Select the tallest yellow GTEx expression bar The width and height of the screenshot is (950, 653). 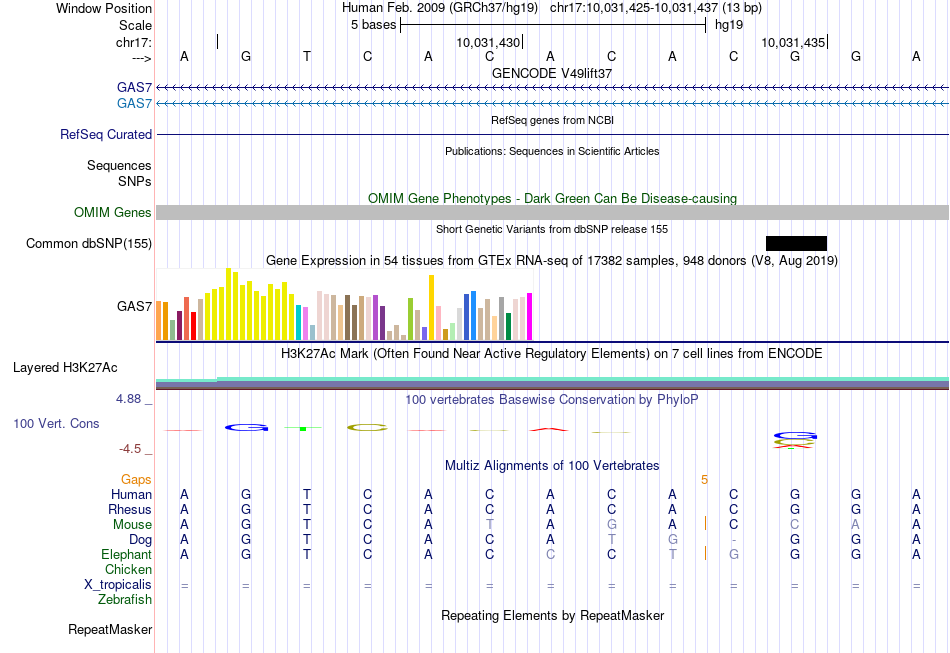click(228, 304)
